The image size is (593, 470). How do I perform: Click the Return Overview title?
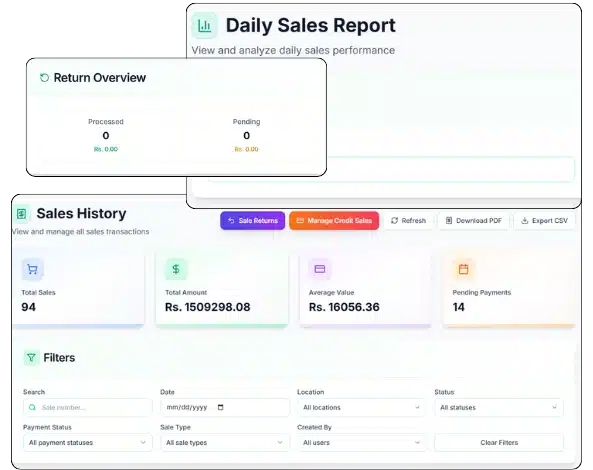click(x=100, y=78)
